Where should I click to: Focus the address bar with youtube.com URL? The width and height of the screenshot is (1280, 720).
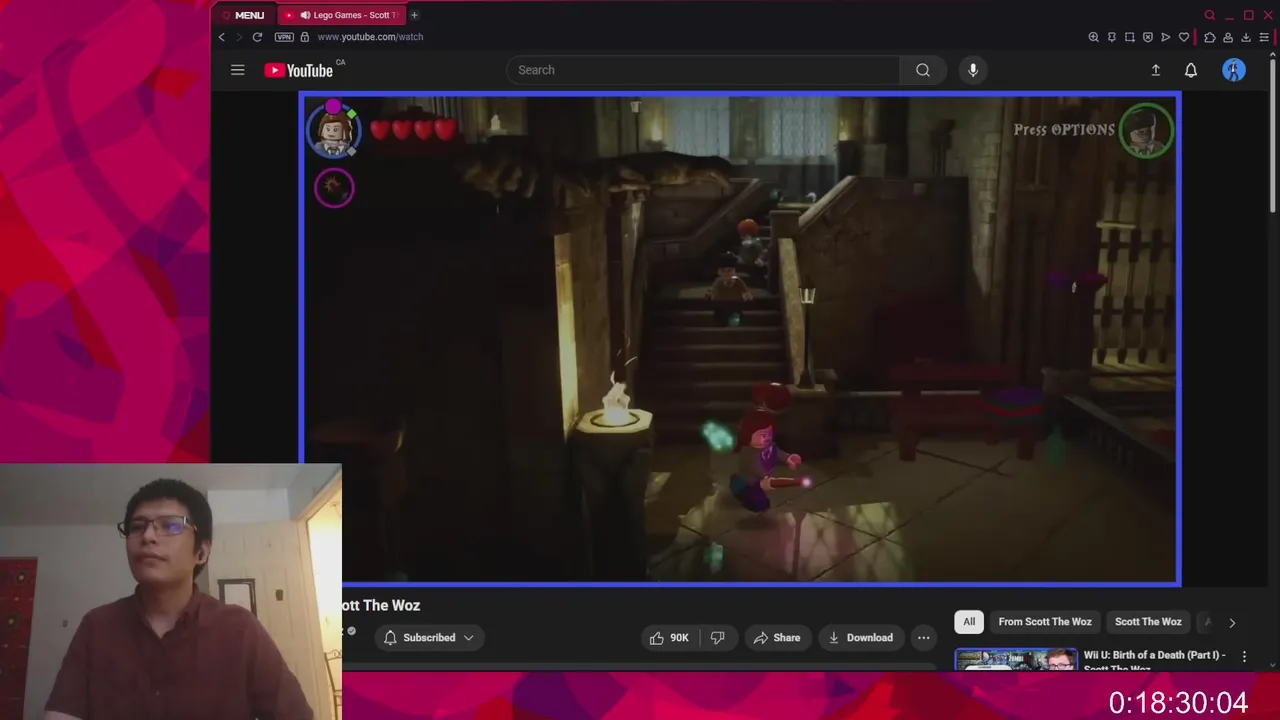pyautogui.click(x=370, y=37)
